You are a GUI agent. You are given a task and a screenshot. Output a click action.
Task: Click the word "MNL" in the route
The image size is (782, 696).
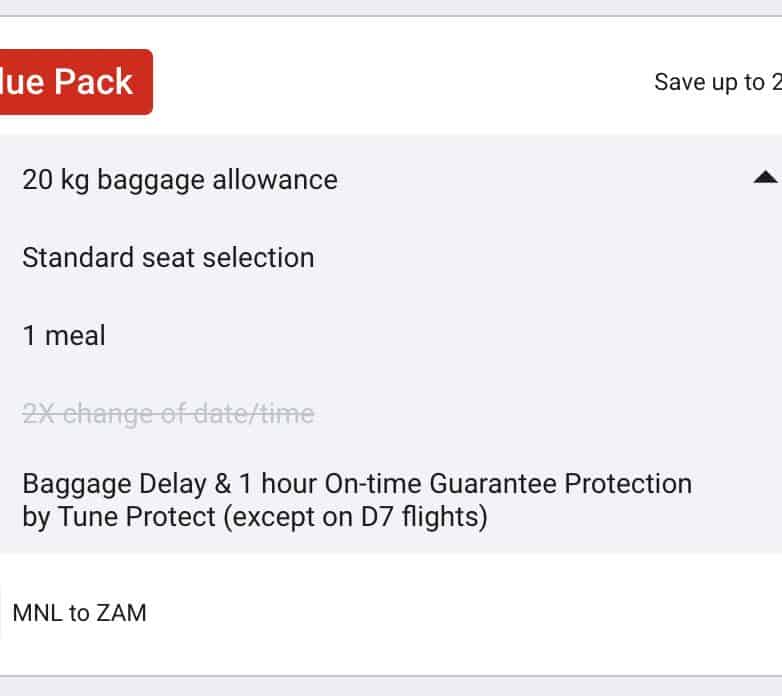pyautogui.click(x=37, y=612)
